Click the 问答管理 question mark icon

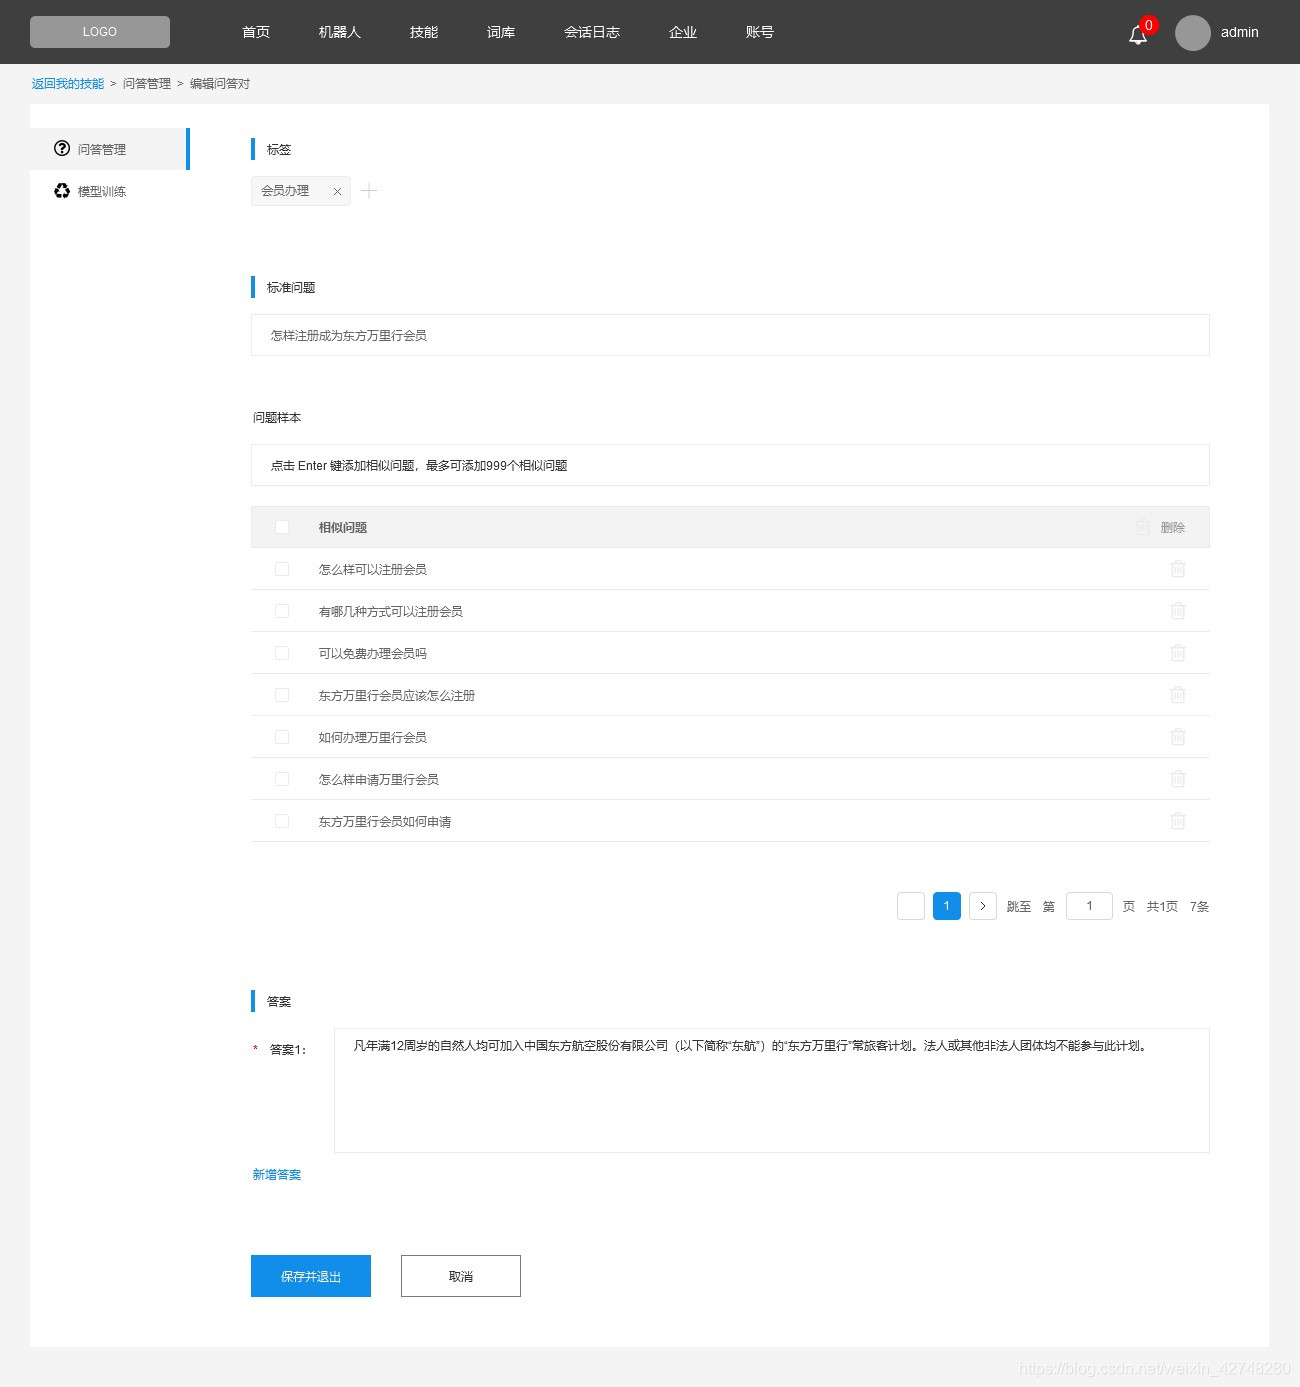62,148
